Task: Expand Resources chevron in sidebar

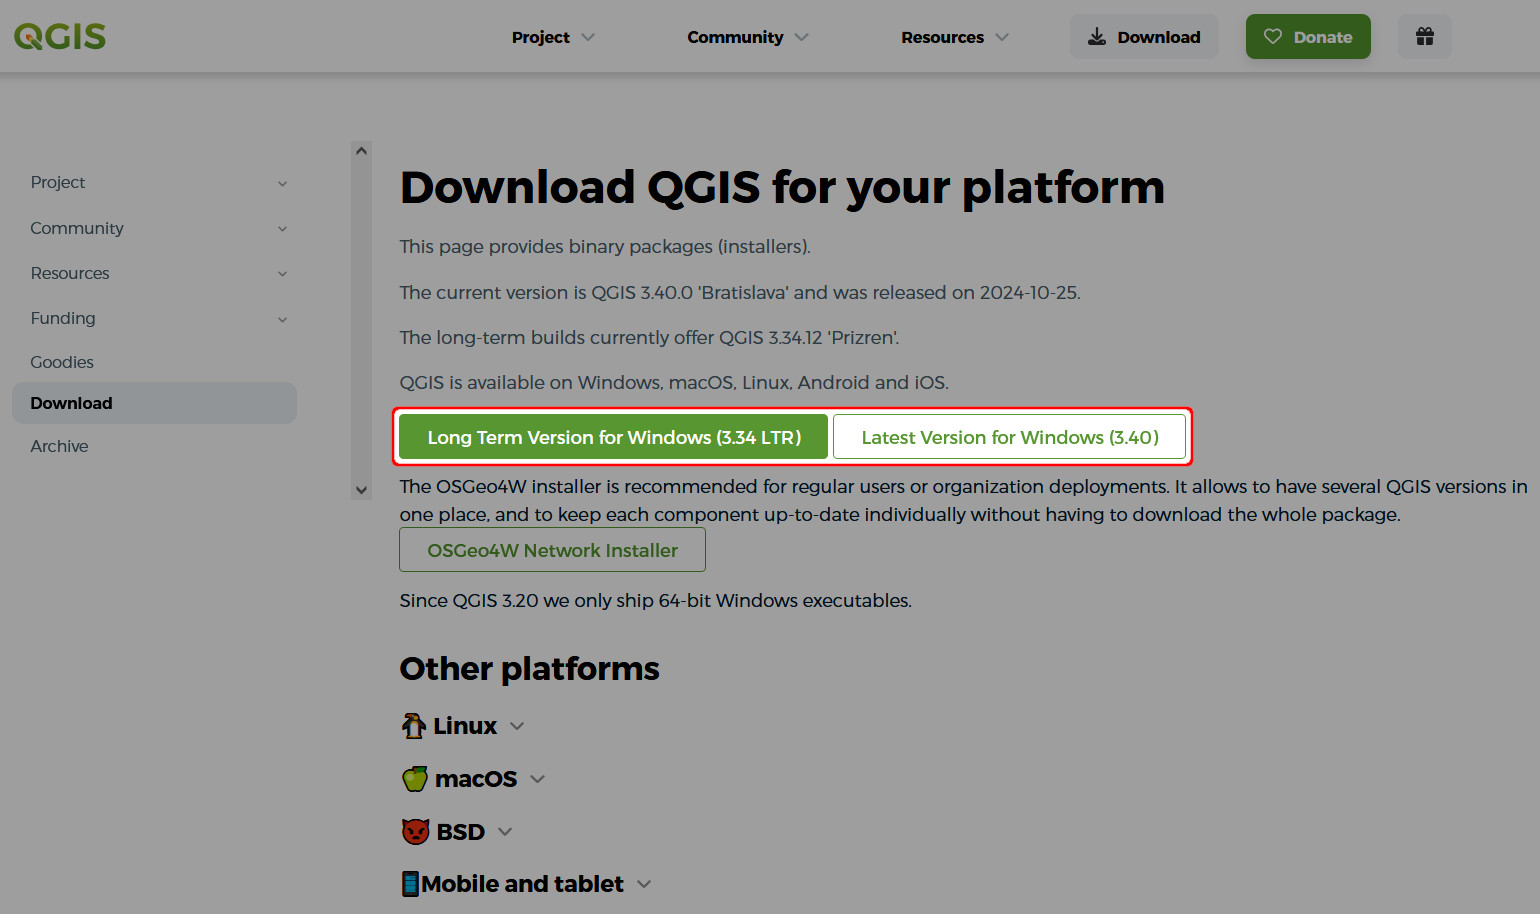Action: pos(282,274)
